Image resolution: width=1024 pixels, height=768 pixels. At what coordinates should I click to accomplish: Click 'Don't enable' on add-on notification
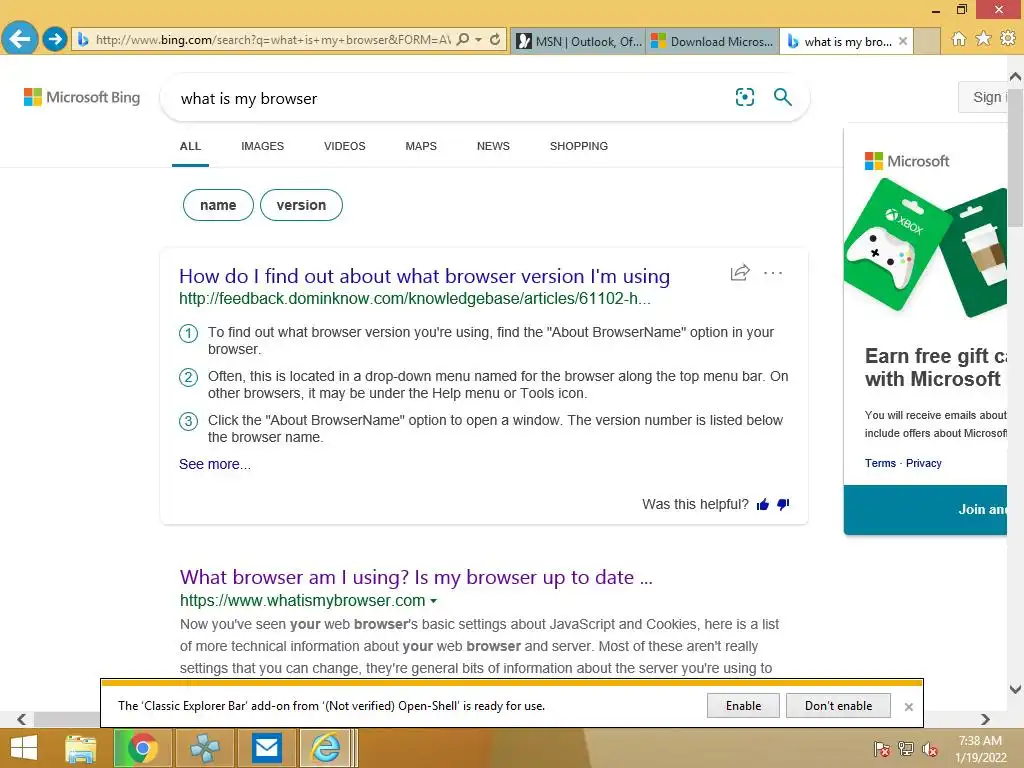click(x=838, y=706)
